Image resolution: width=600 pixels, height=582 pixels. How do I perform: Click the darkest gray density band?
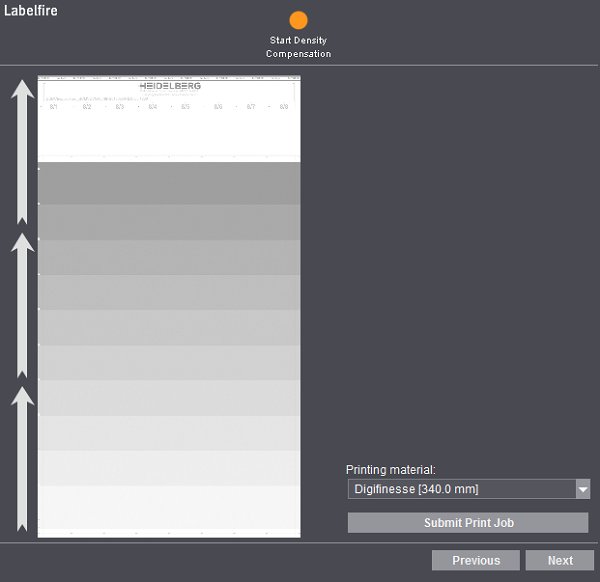click(169, 183)
